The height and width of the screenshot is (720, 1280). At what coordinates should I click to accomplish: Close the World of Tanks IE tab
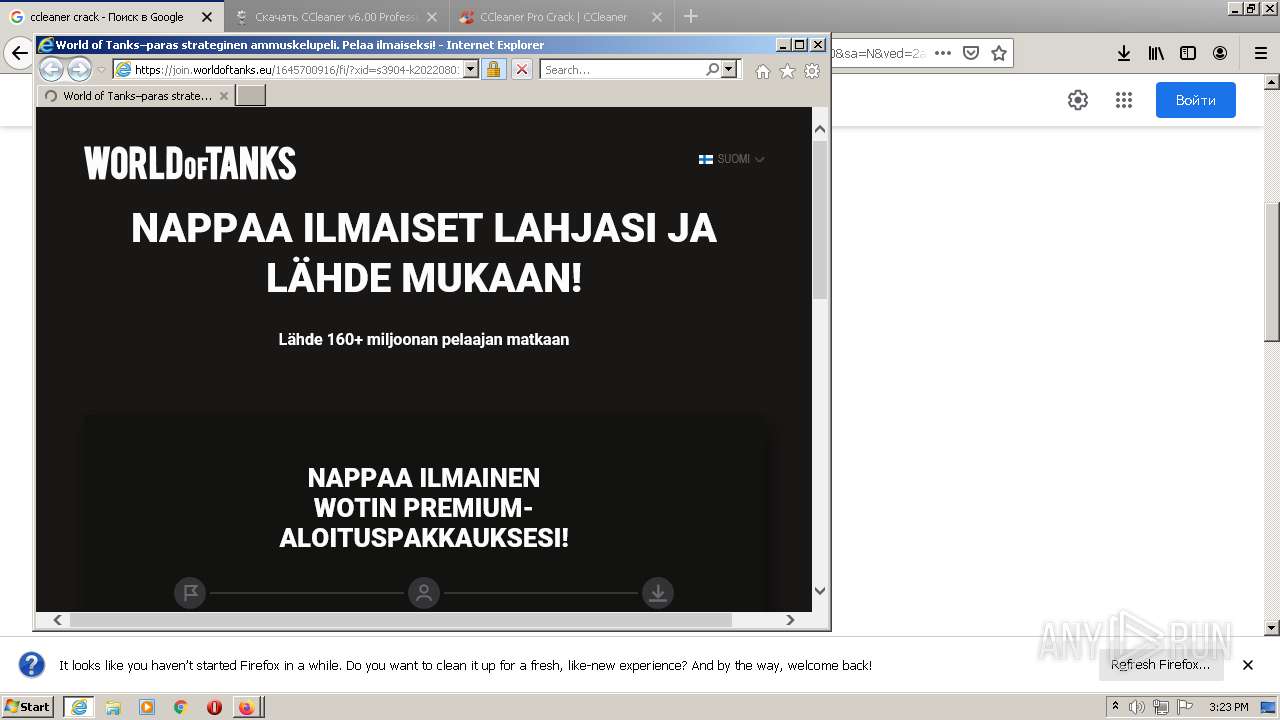point(224,96)
